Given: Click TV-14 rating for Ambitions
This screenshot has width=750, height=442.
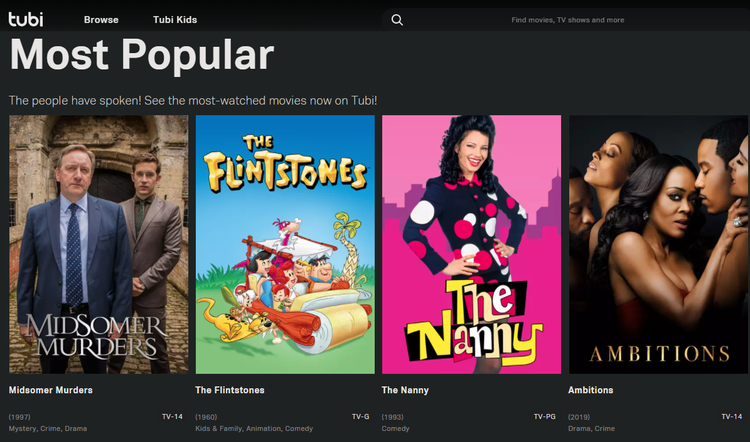Looking at the screenshot, I should click(x=732, y=417).
